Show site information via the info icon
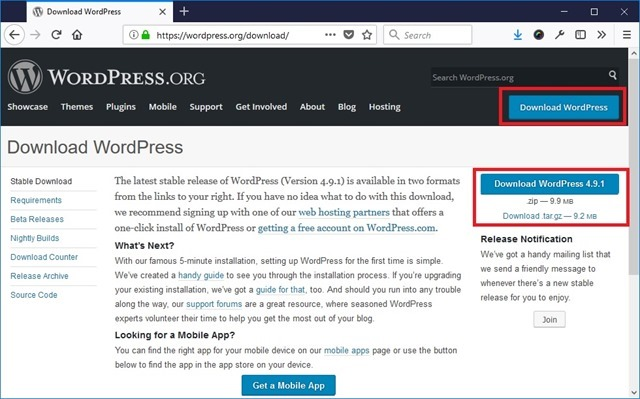This screenshot has width=640, height=399. point(133,35)
